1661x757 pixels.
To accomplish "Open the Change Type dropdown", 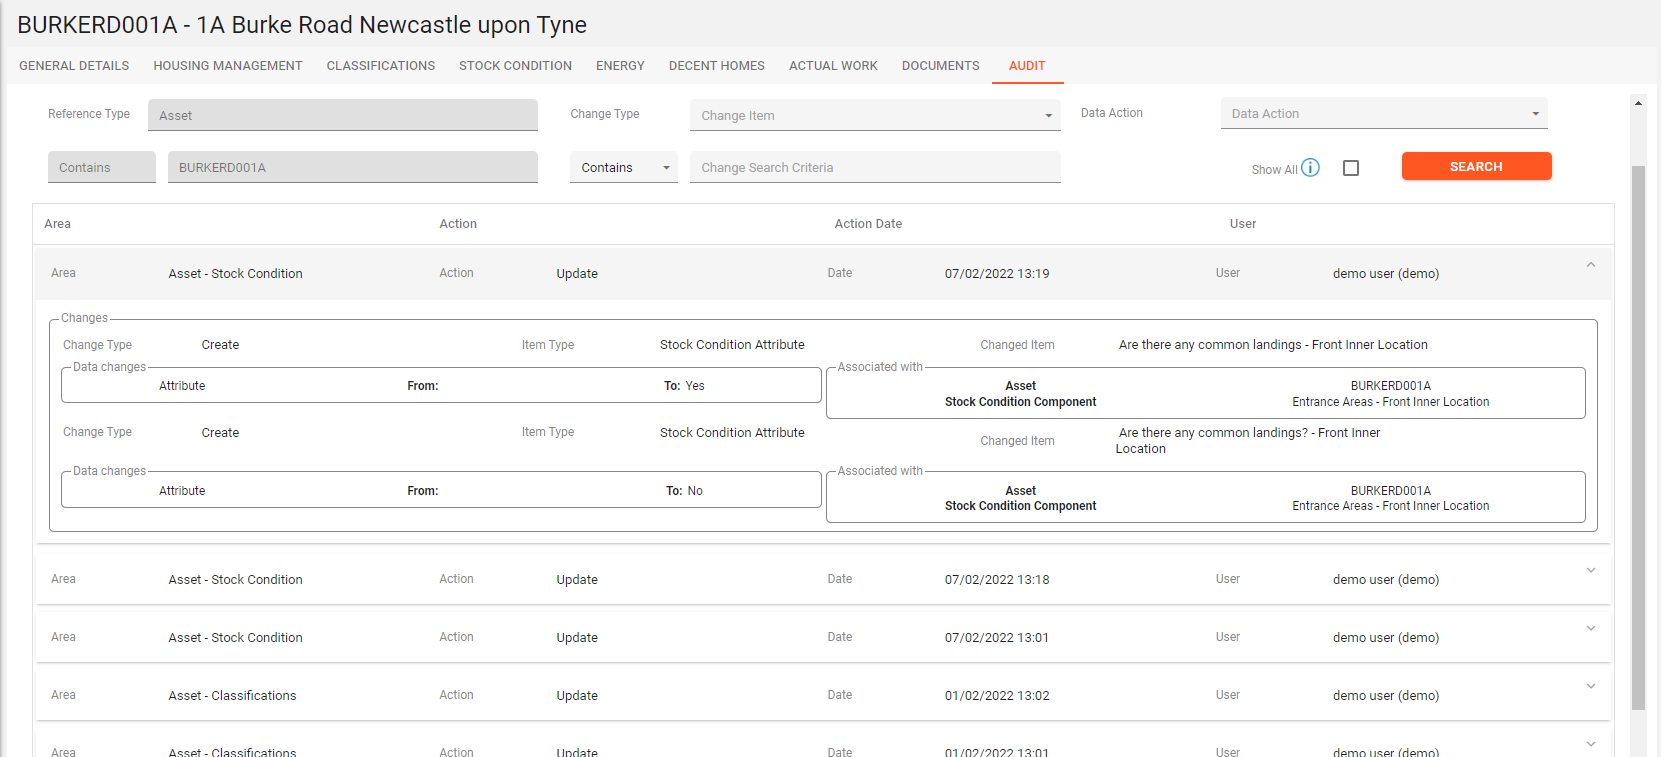I will (872, 115).
